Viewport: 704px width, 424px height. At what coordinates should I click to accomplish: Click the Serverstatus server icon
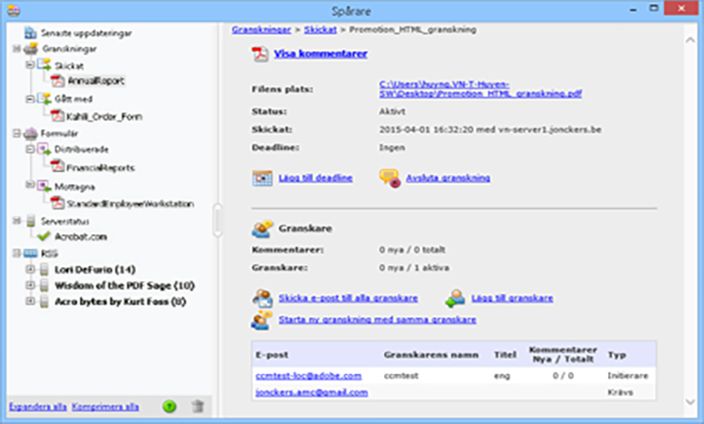31,221
